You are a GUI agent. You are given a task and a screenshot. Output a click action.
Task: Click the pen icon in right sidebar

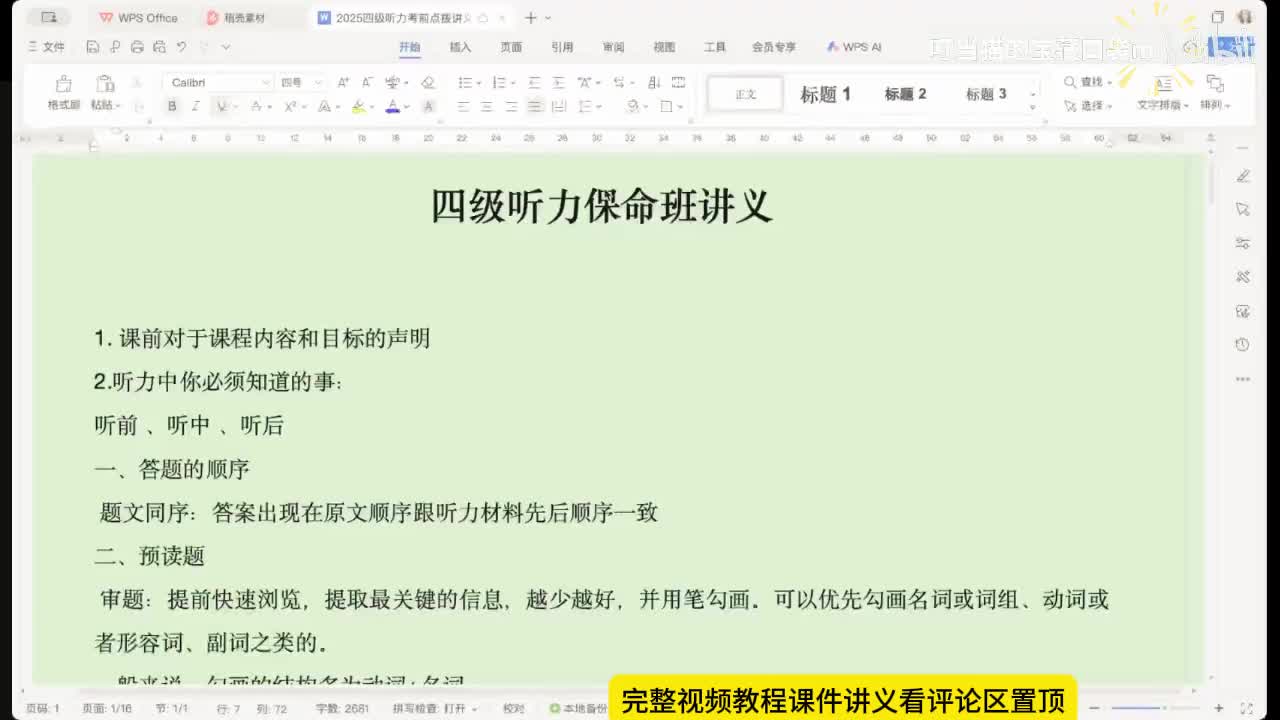click(x=1243, y=176)
